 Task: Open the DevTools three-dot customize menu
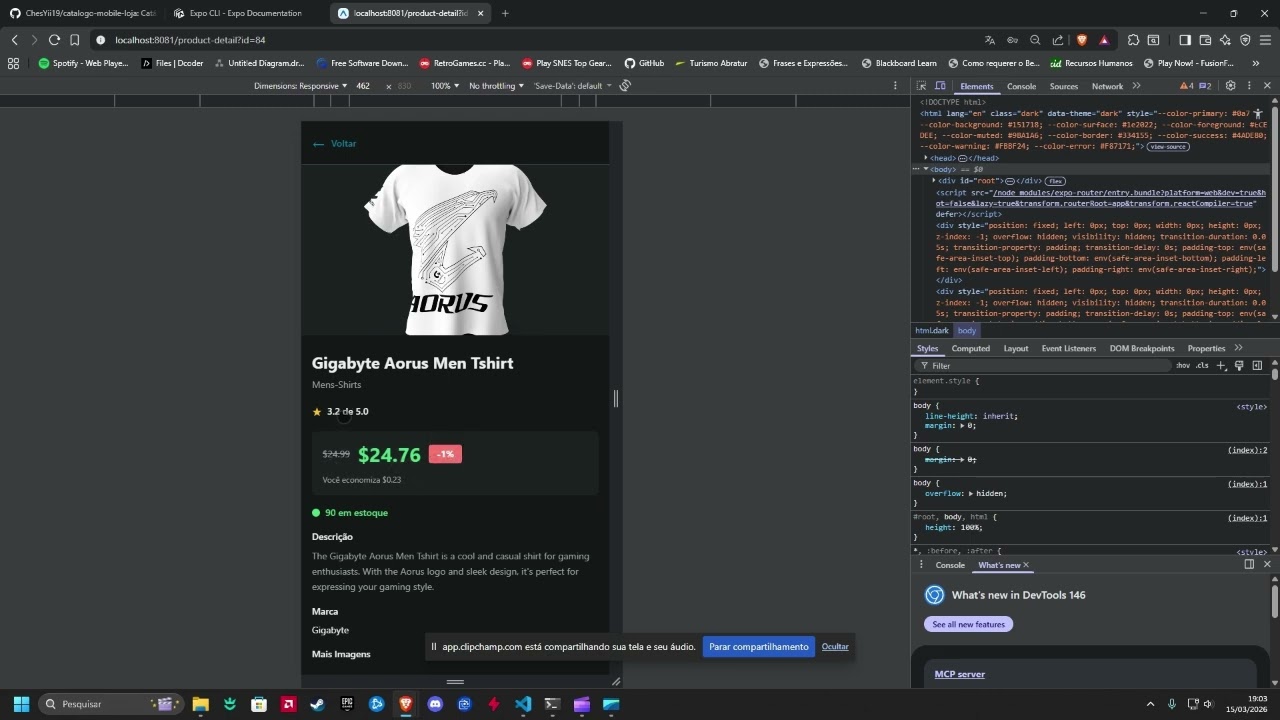(x=1248, y=86)
